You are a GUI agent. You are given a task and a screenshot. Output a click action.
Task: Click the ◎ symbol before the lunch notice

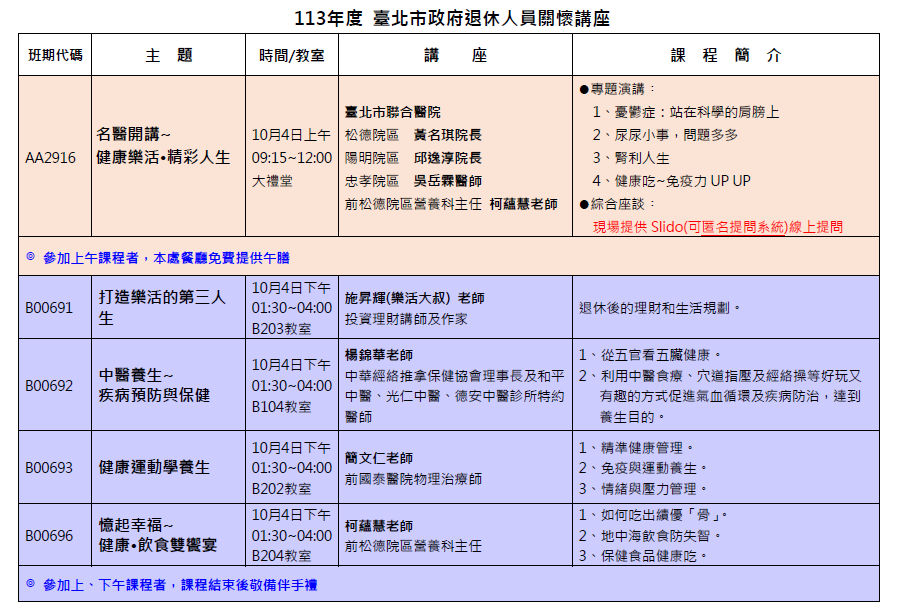point(30,257)
